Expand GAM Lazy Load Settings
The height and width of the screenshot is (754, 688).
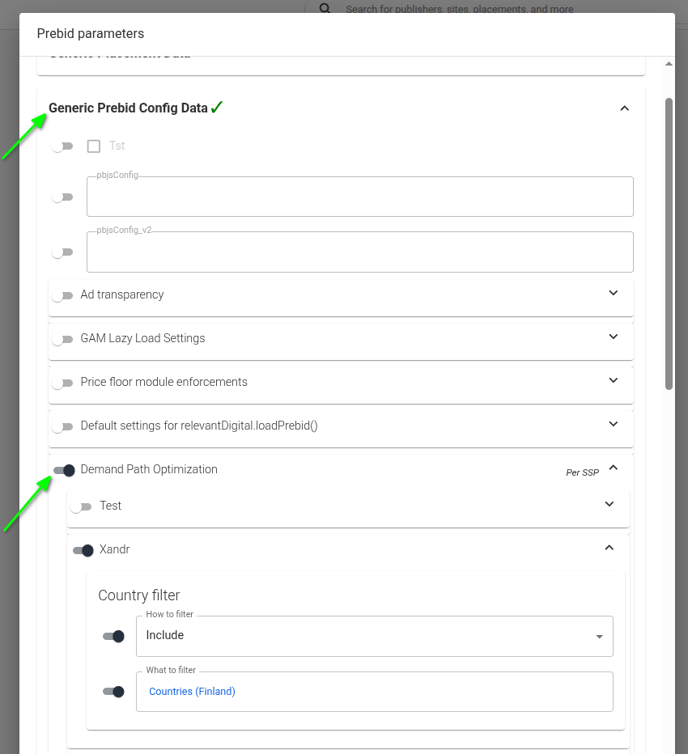pos(613,337)
